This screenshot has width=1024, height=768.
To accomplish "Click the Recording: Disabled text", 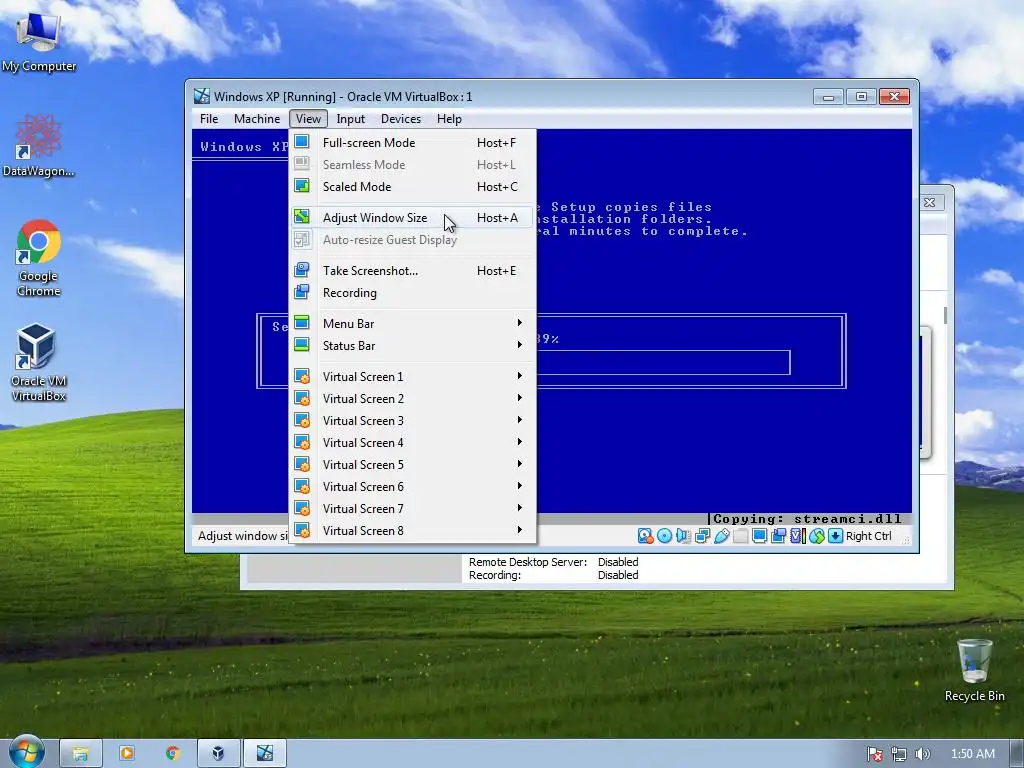I will [x=553, y=575].
